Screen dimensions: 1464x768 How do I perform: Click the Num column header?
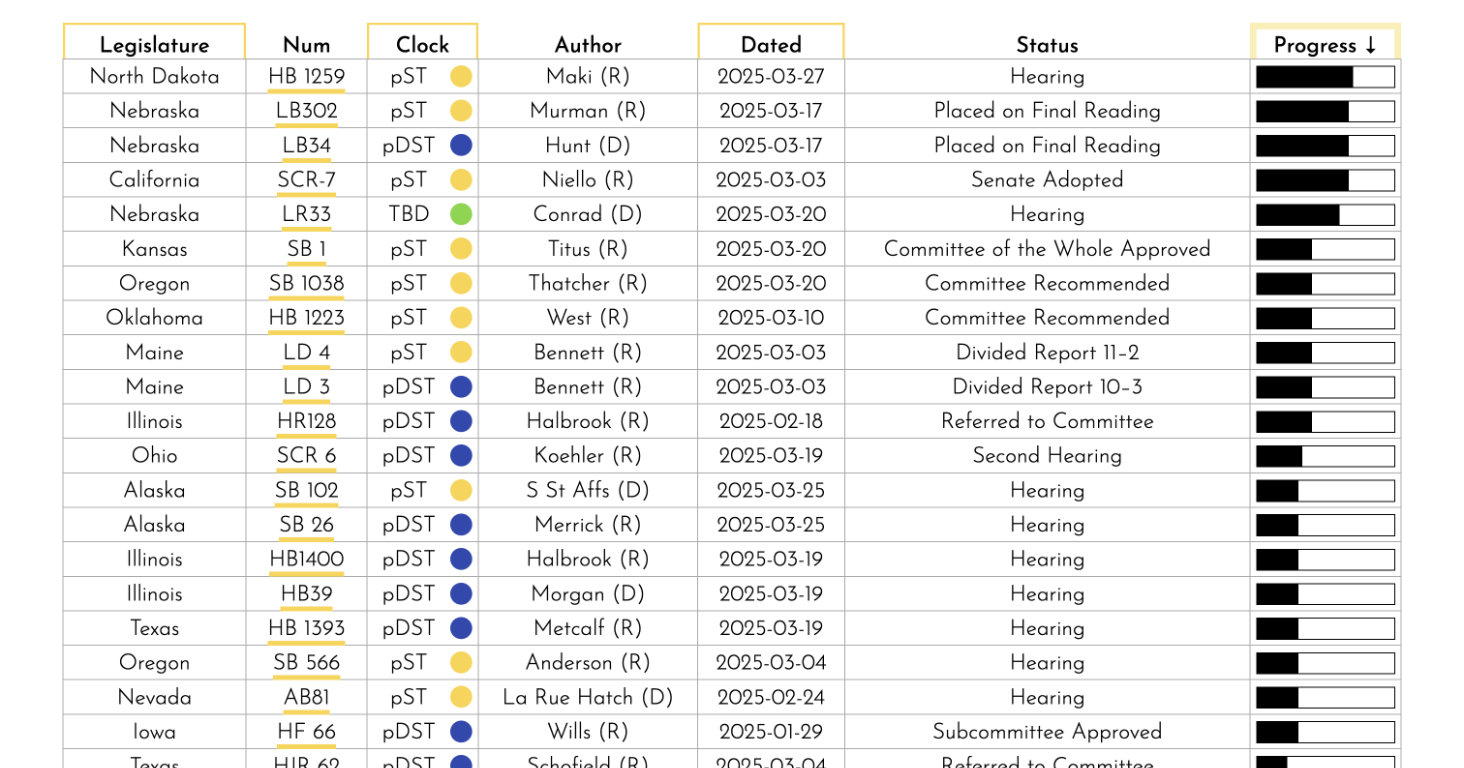click(306, 45)
